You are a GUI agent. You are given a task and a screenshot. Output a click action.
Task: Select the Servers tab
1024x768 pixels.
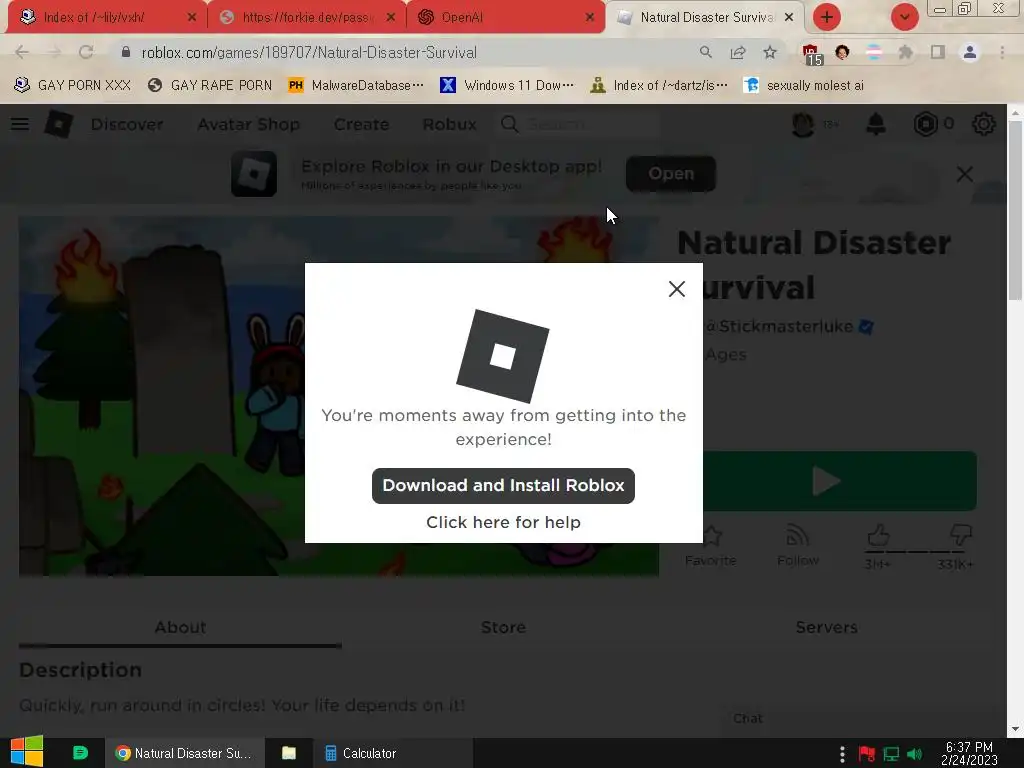coord(826,627)
